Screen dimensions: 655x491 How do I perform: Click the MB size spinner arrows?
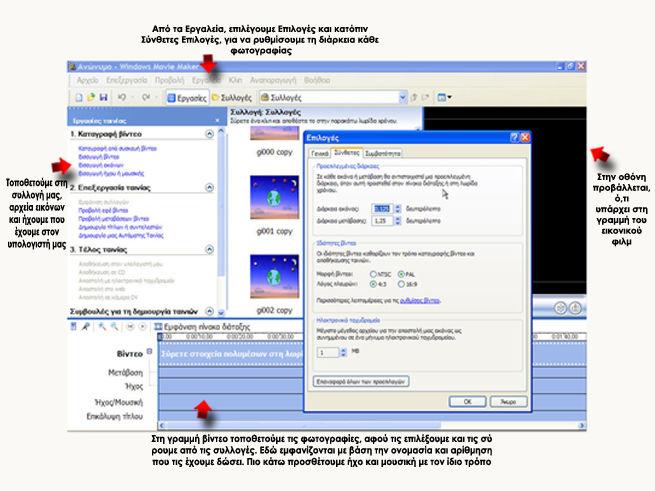[x=343, y=352]
